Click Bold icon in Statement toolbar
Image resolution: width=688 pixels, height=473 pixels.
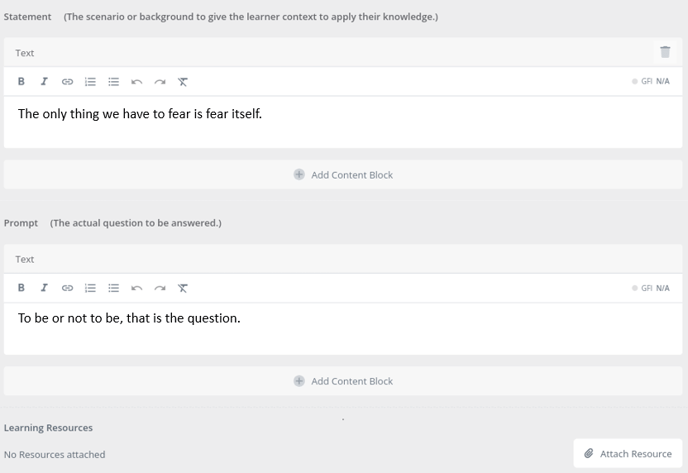point(21,82)
